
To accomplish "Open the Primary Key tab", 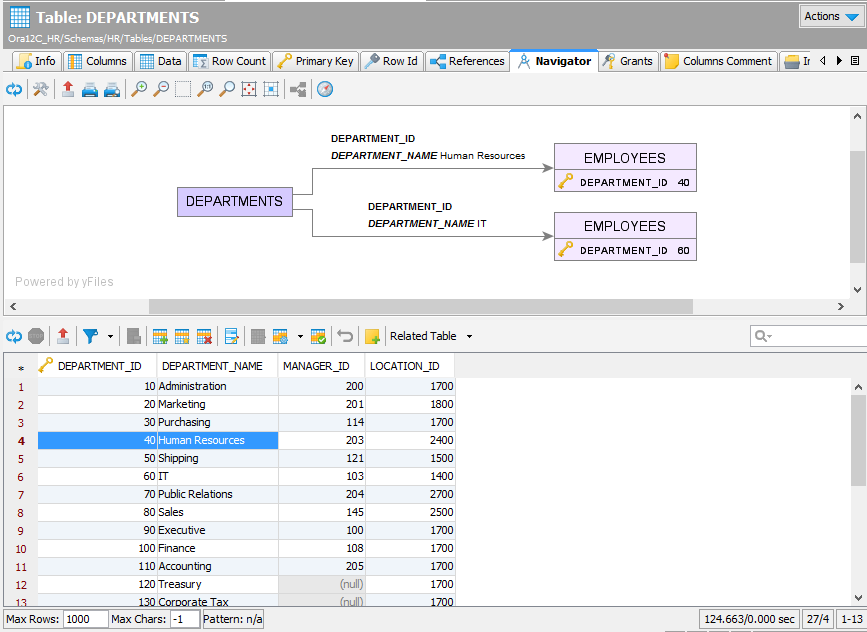I will pyautogui.click(x=315, y=61).
